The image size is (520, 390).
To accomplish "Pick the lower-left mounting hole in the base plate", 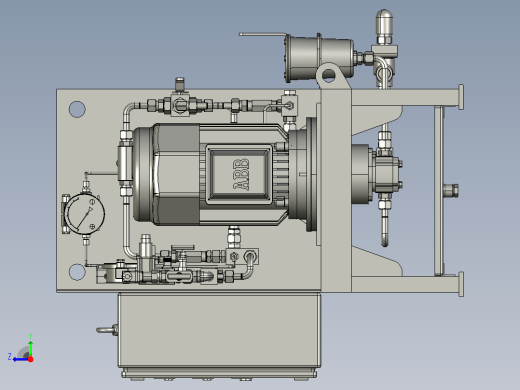I will [x=77, y=272].
